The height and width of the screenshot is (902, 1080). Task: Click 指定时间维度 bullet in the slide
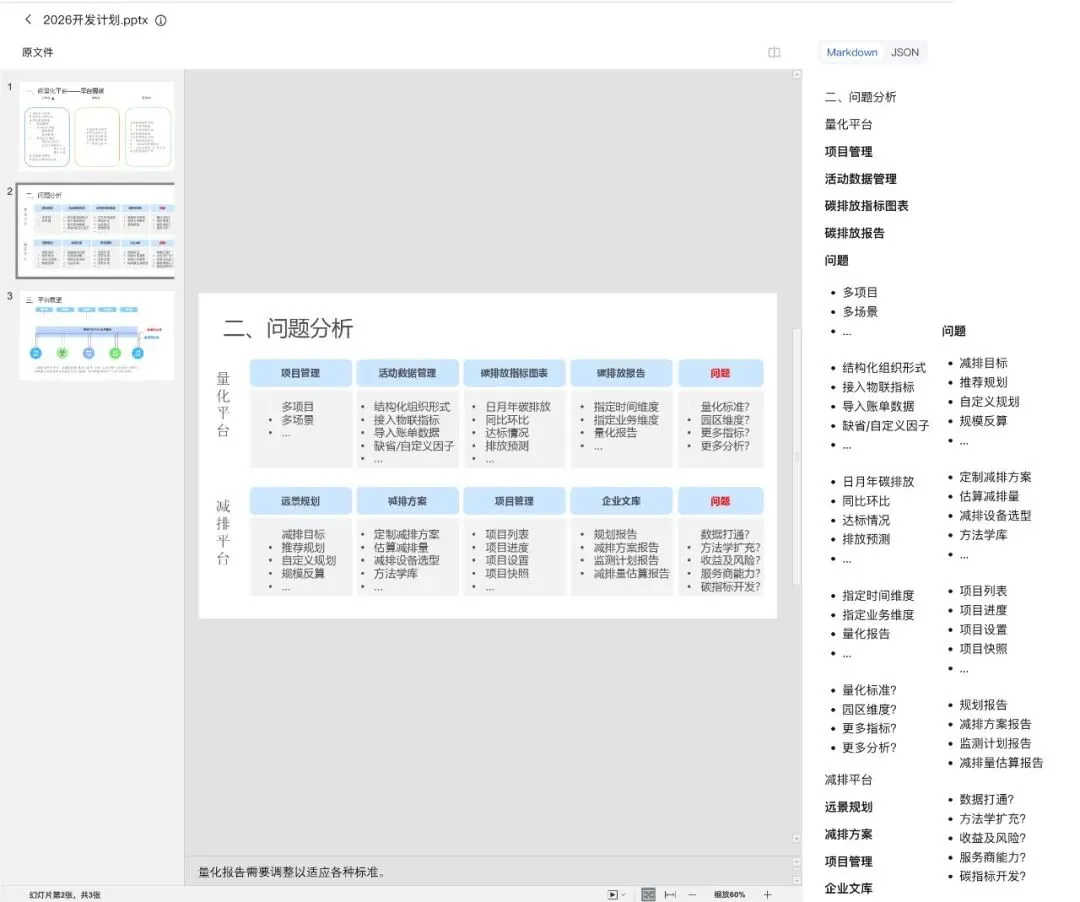(x=626, y=407)
